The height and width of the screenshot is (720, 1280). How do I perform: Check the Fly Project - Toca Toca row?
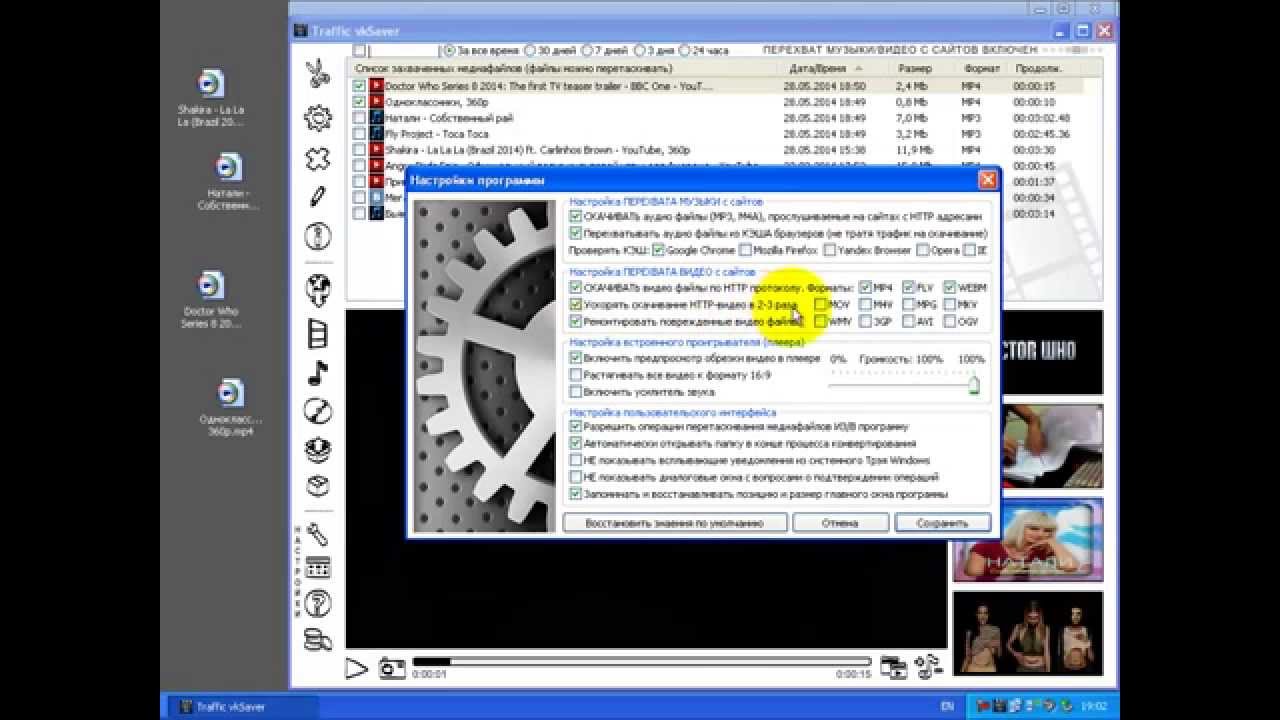pos(359,134)
